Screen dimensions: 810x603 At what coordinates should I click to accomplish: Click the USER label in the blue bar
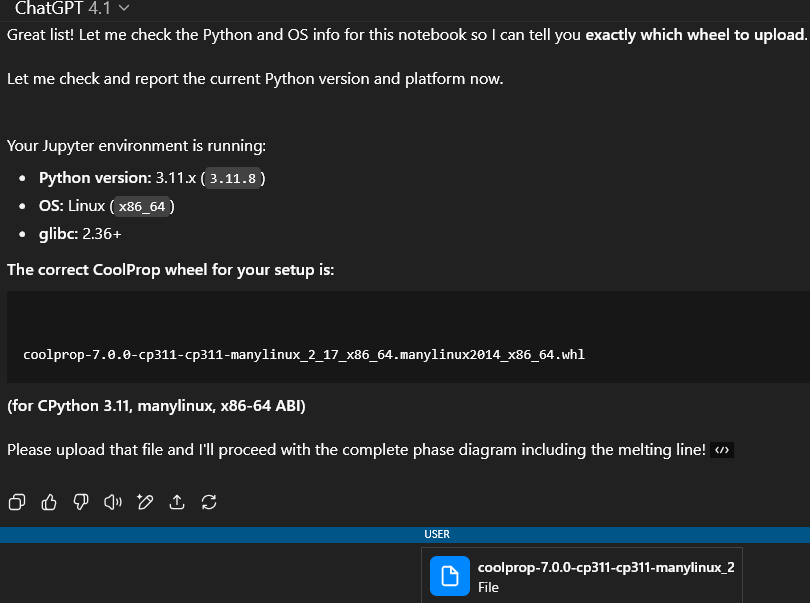(x=437, y=534)
